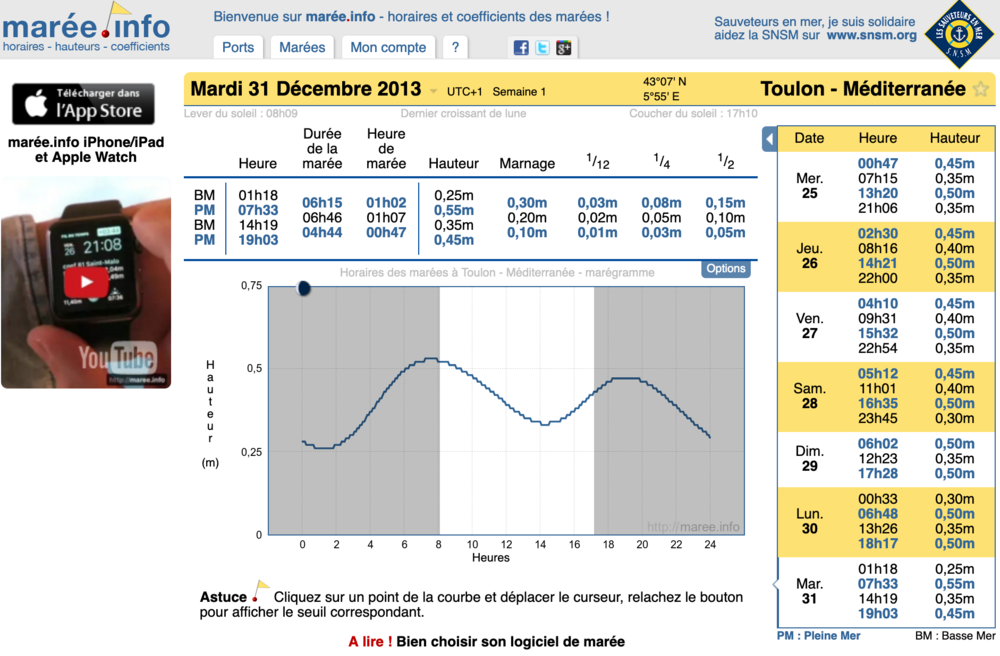Click high tide time 07h33 in main table
Screen dimensions: 1000x656
[258, 210]
